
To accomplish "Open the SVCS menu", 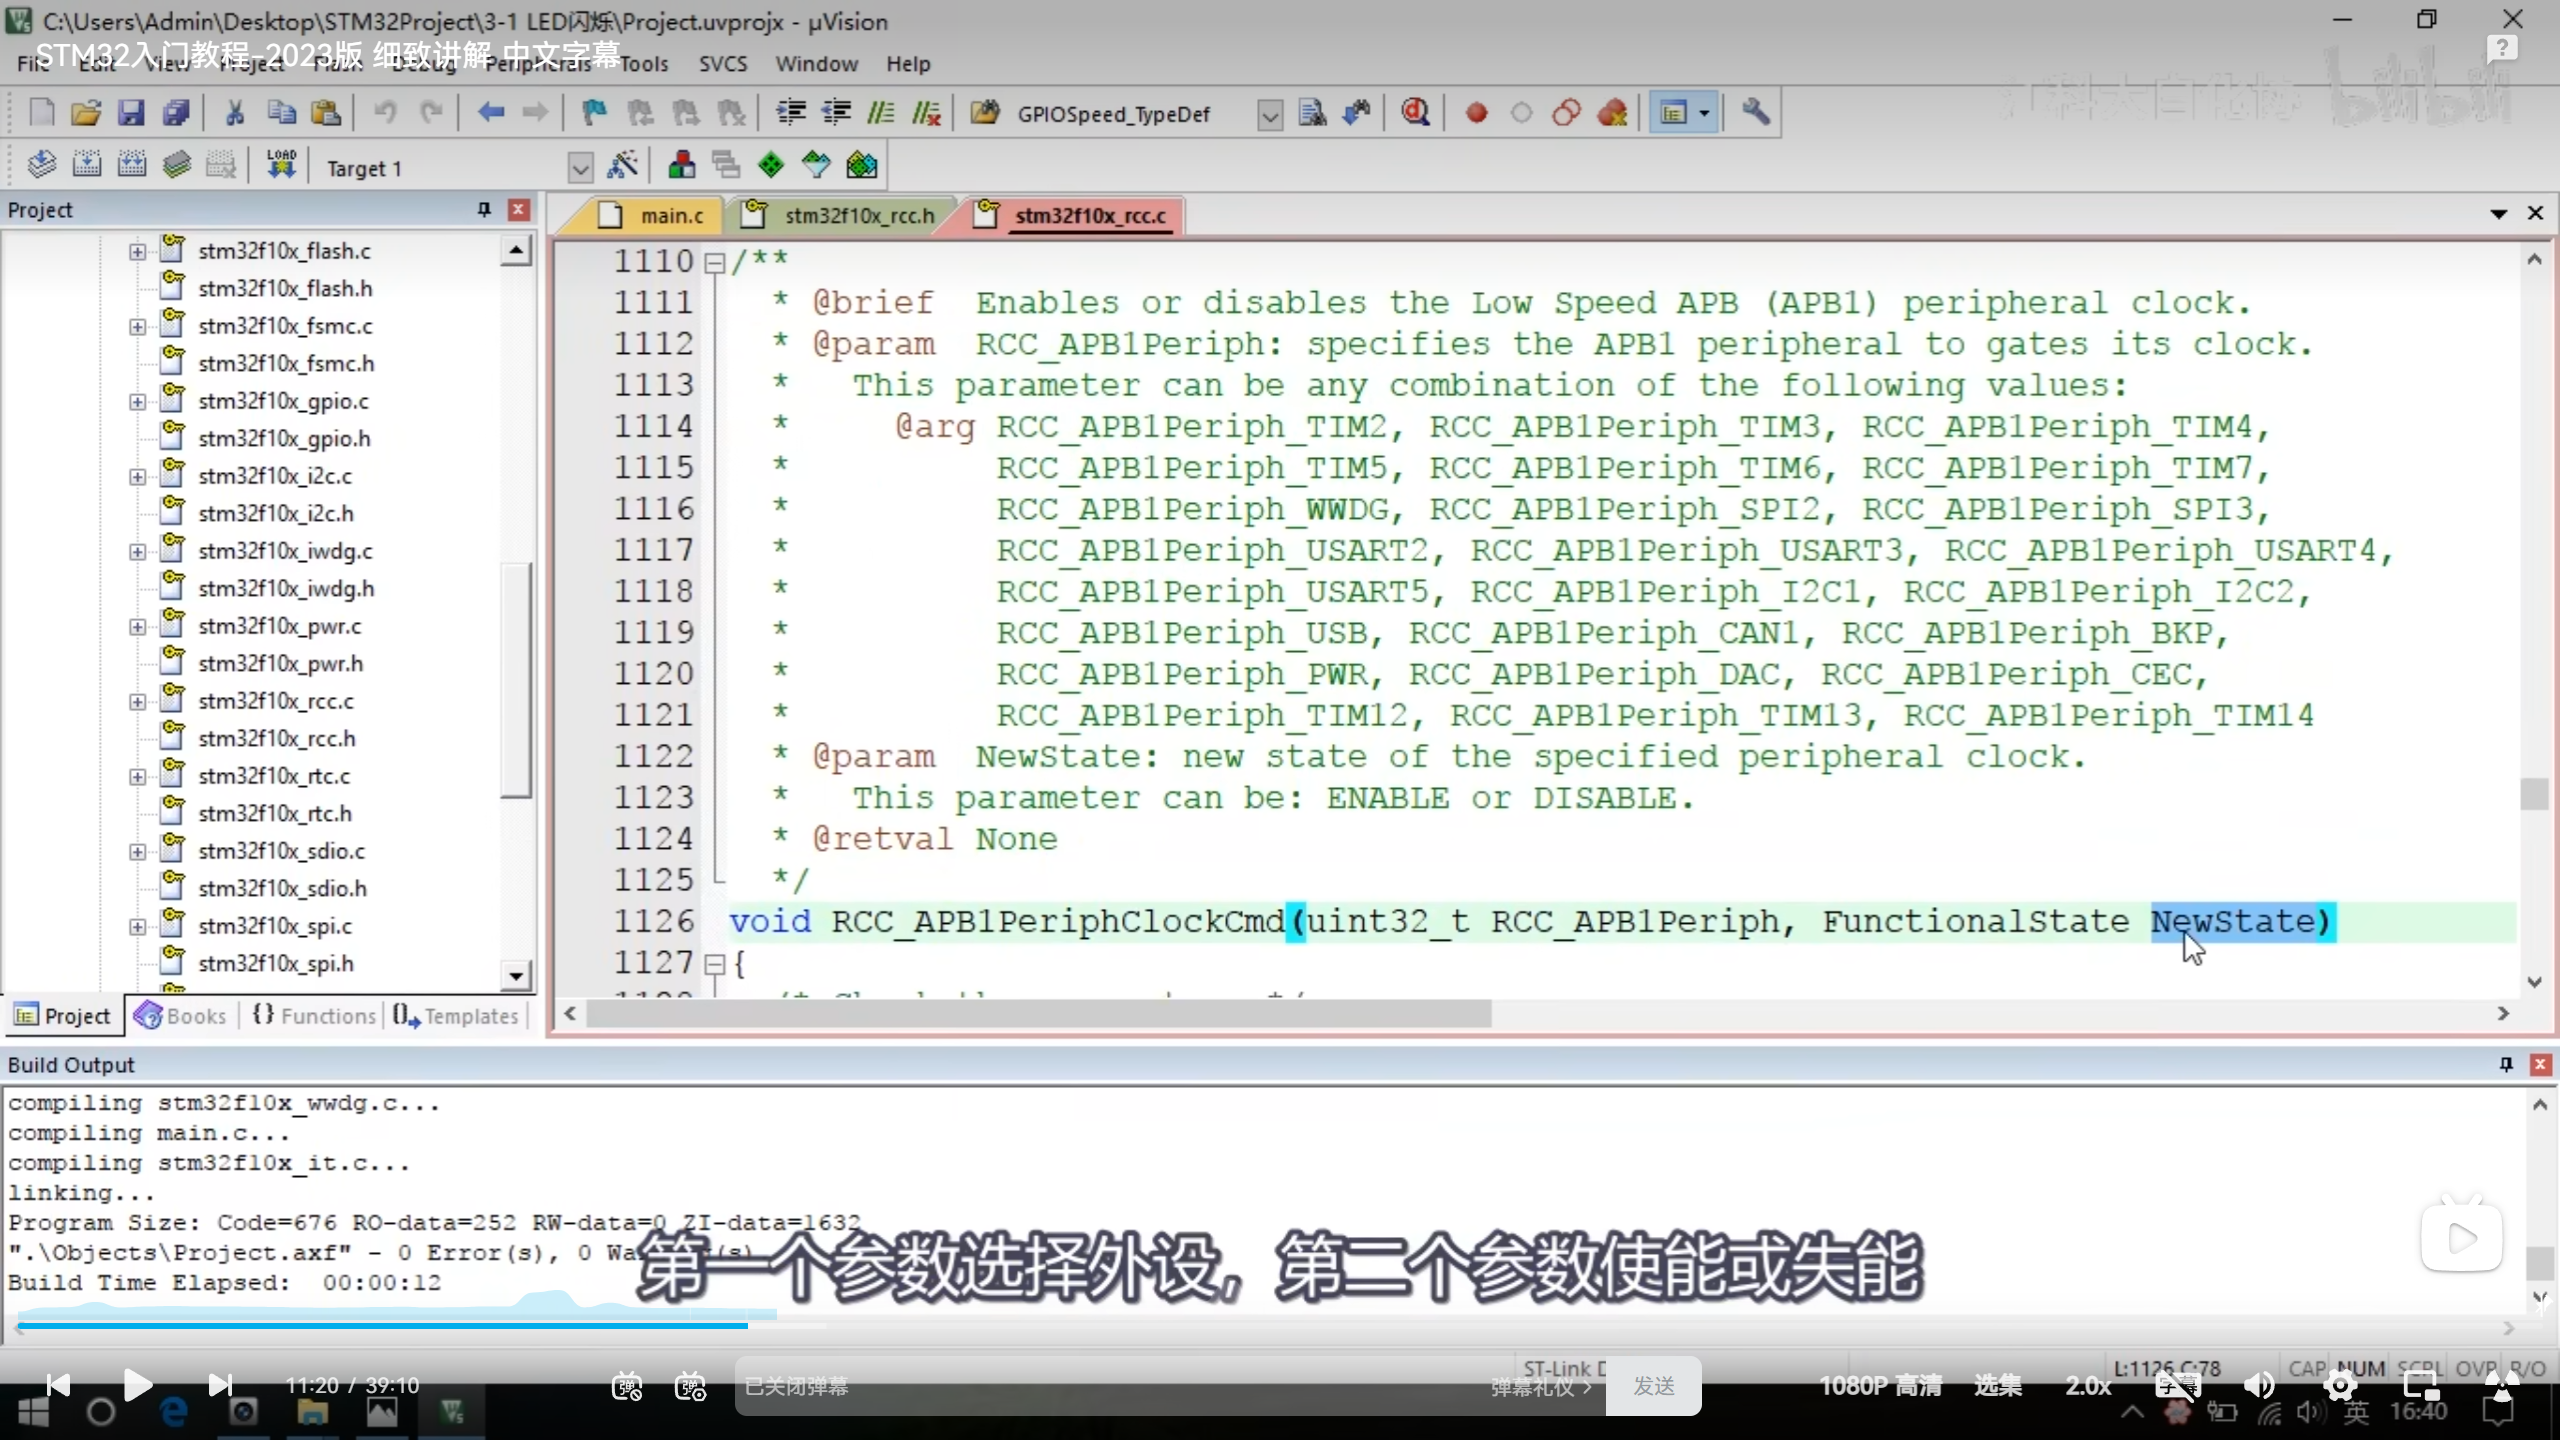I will (x=722, y=64).
